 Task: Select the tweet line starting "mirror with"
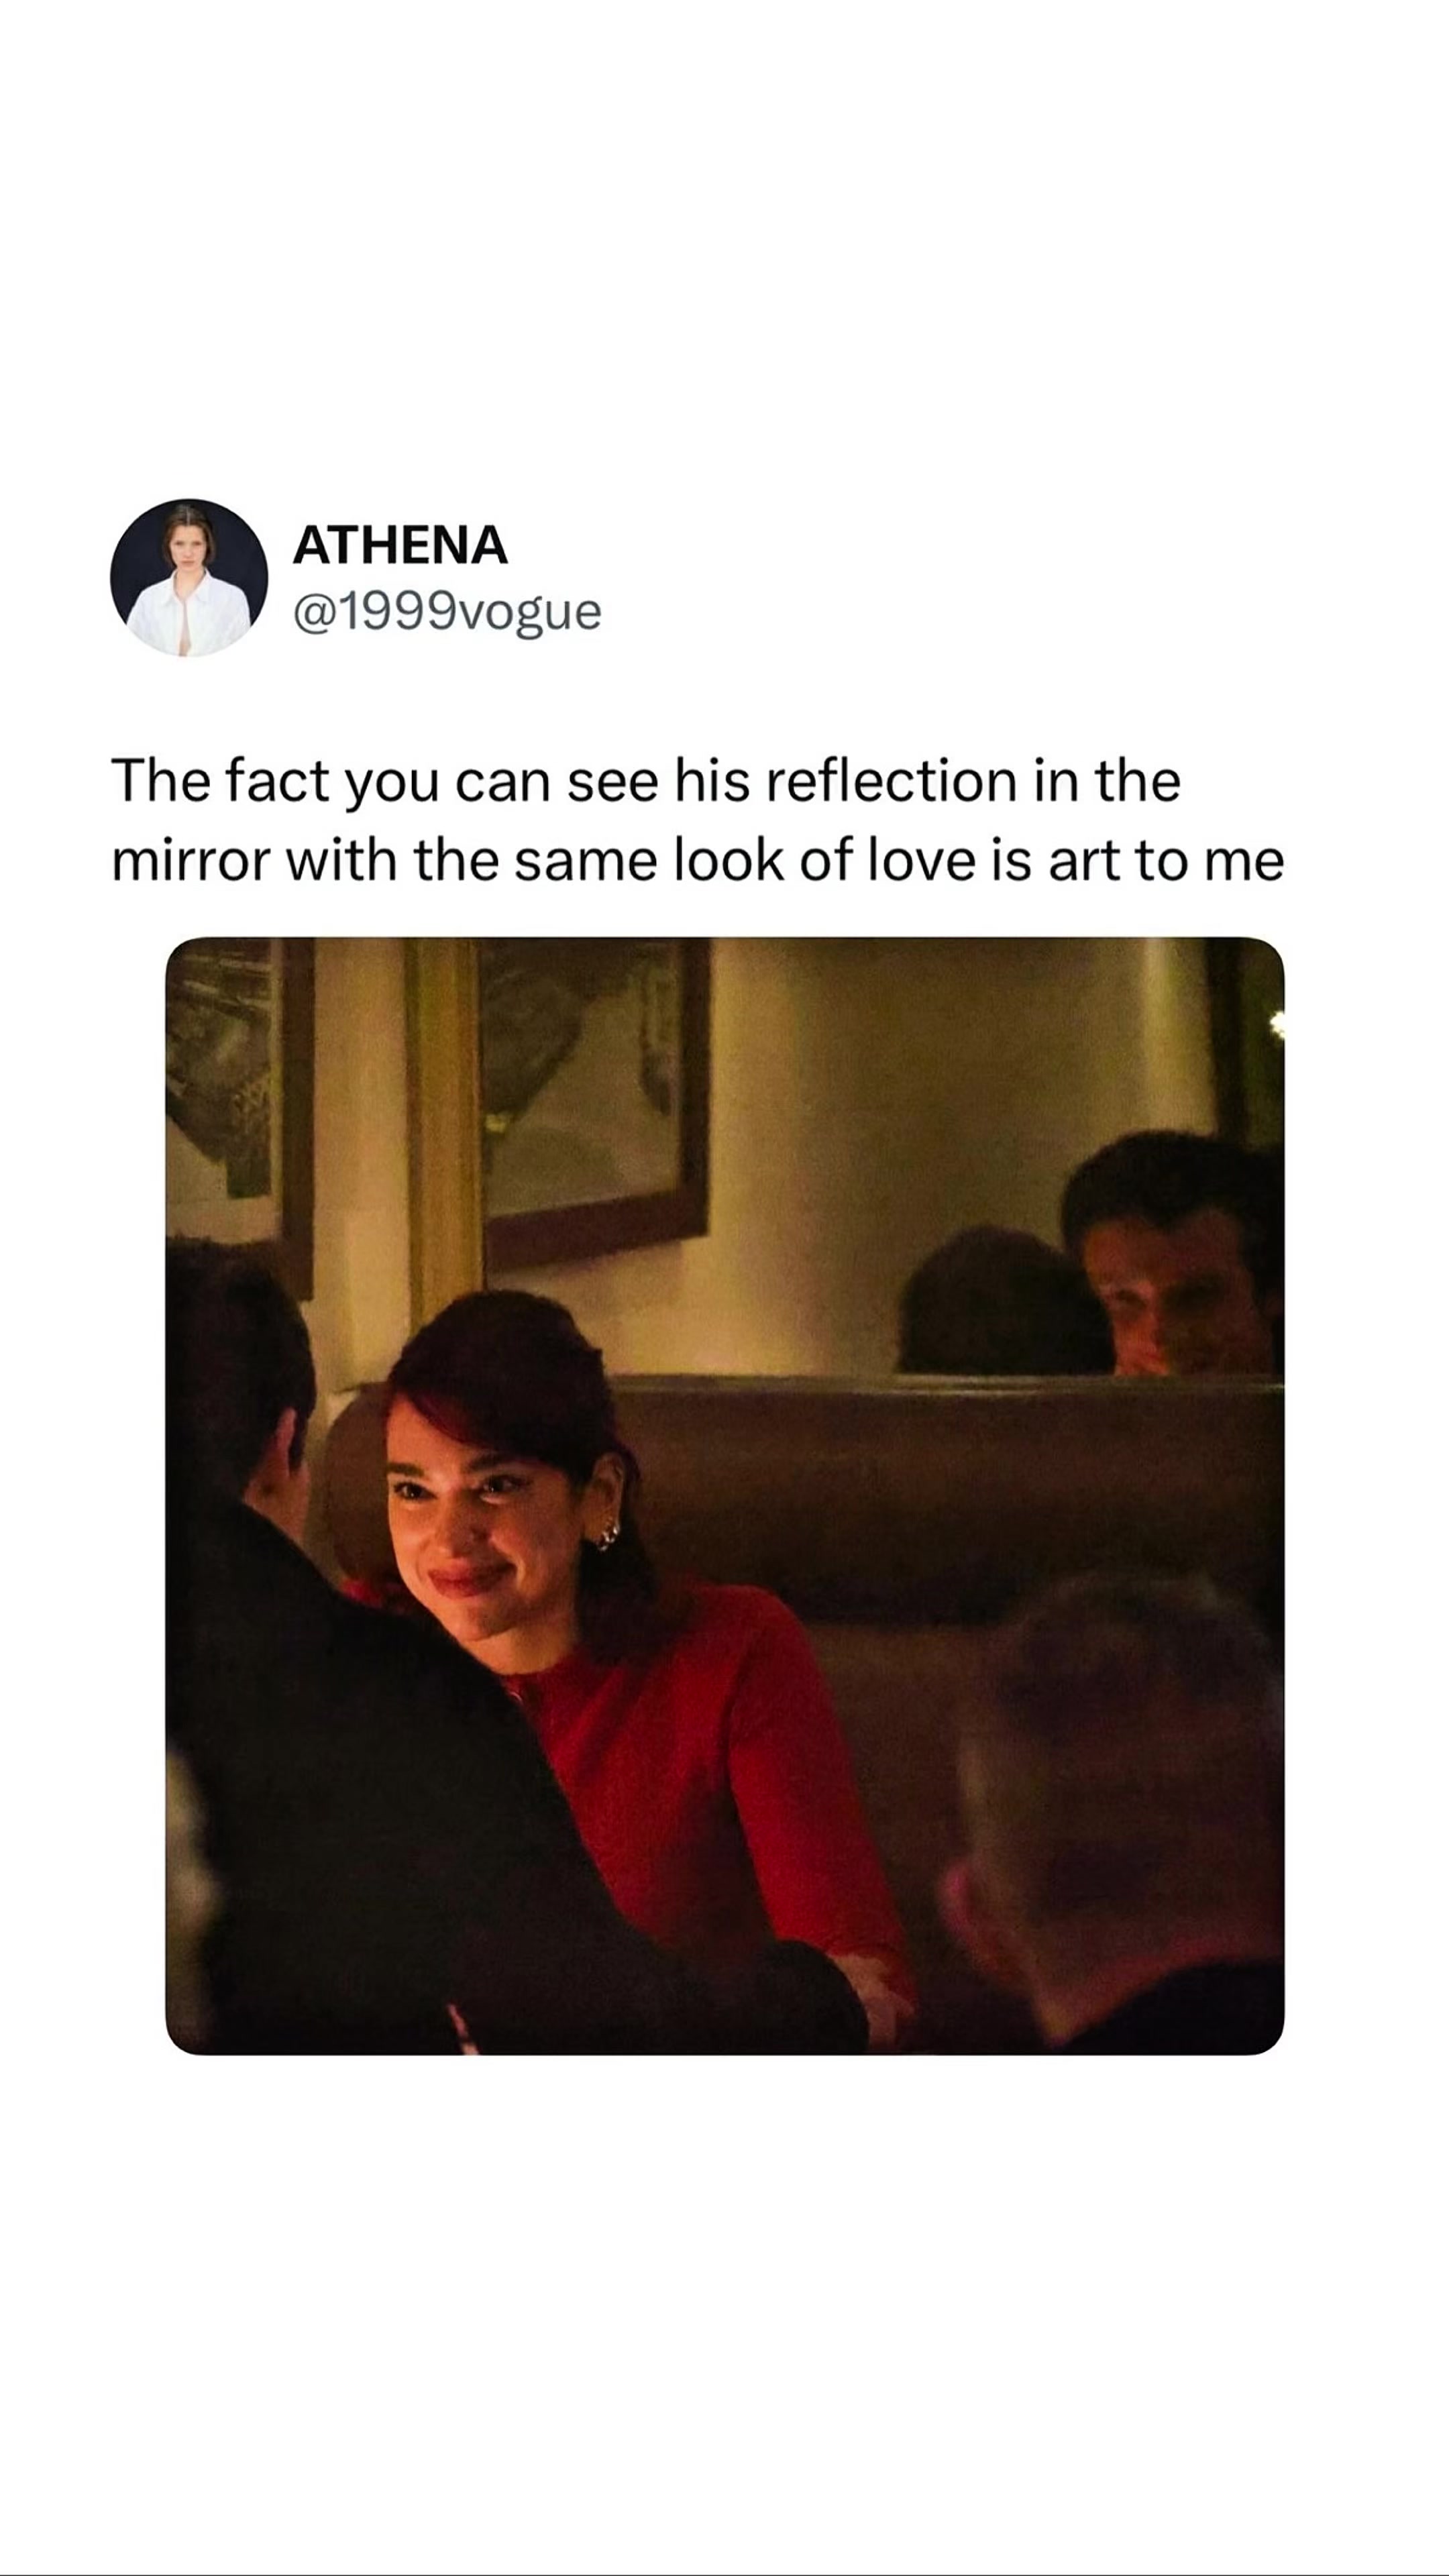pos(697,861)
